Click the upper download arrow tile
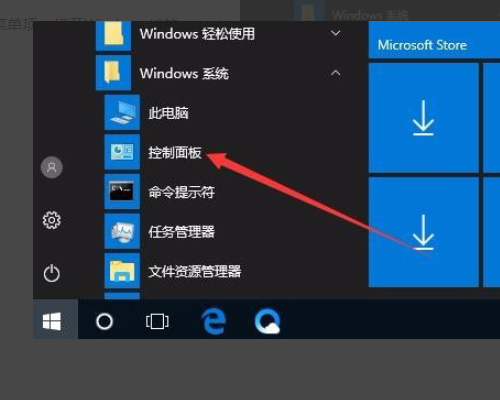 coord(423,118)
